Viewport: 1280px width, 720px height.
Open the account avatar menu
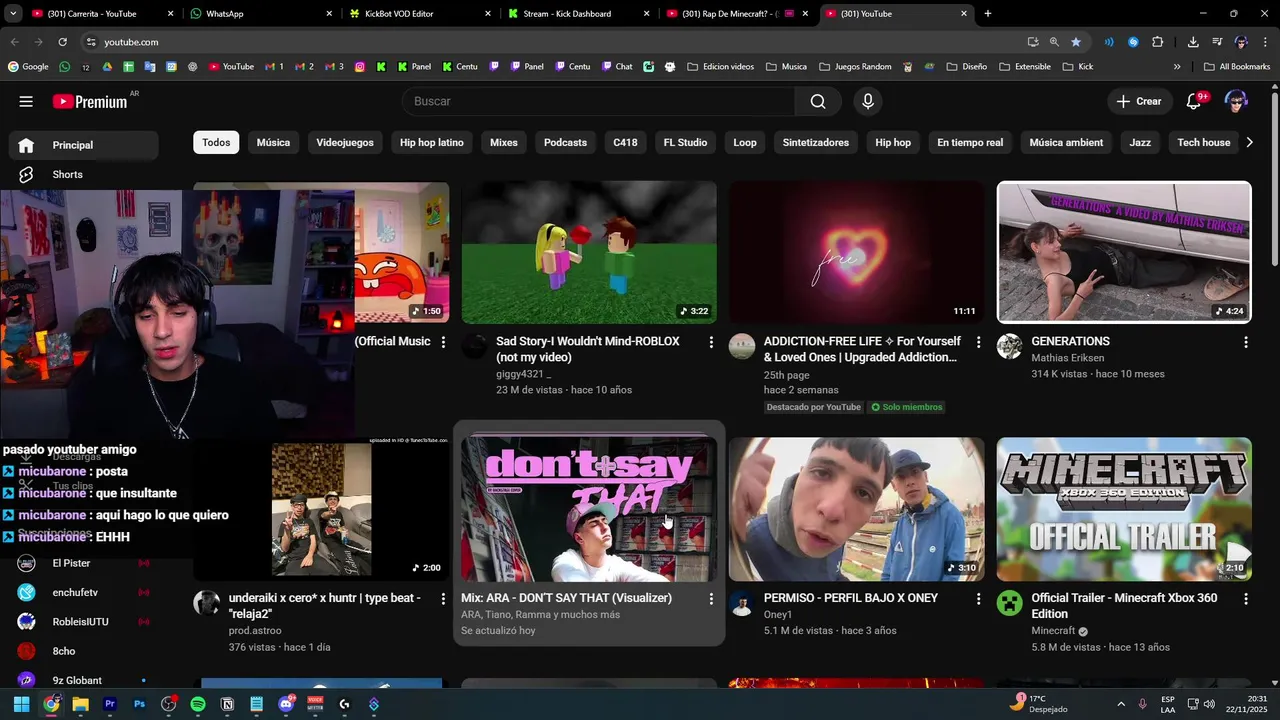[1236, 101]
